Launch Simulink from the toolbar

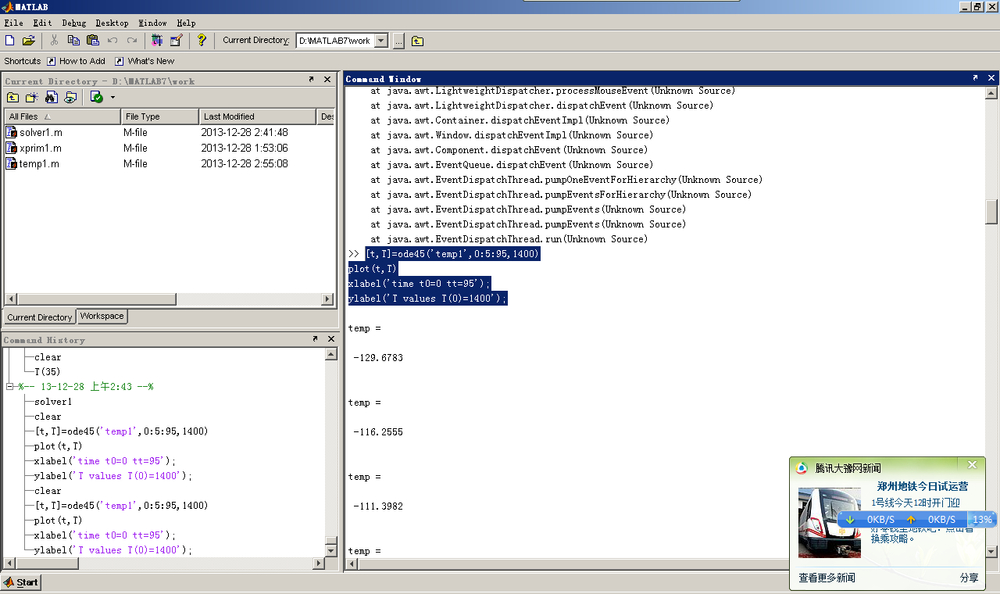pos(157,41)
